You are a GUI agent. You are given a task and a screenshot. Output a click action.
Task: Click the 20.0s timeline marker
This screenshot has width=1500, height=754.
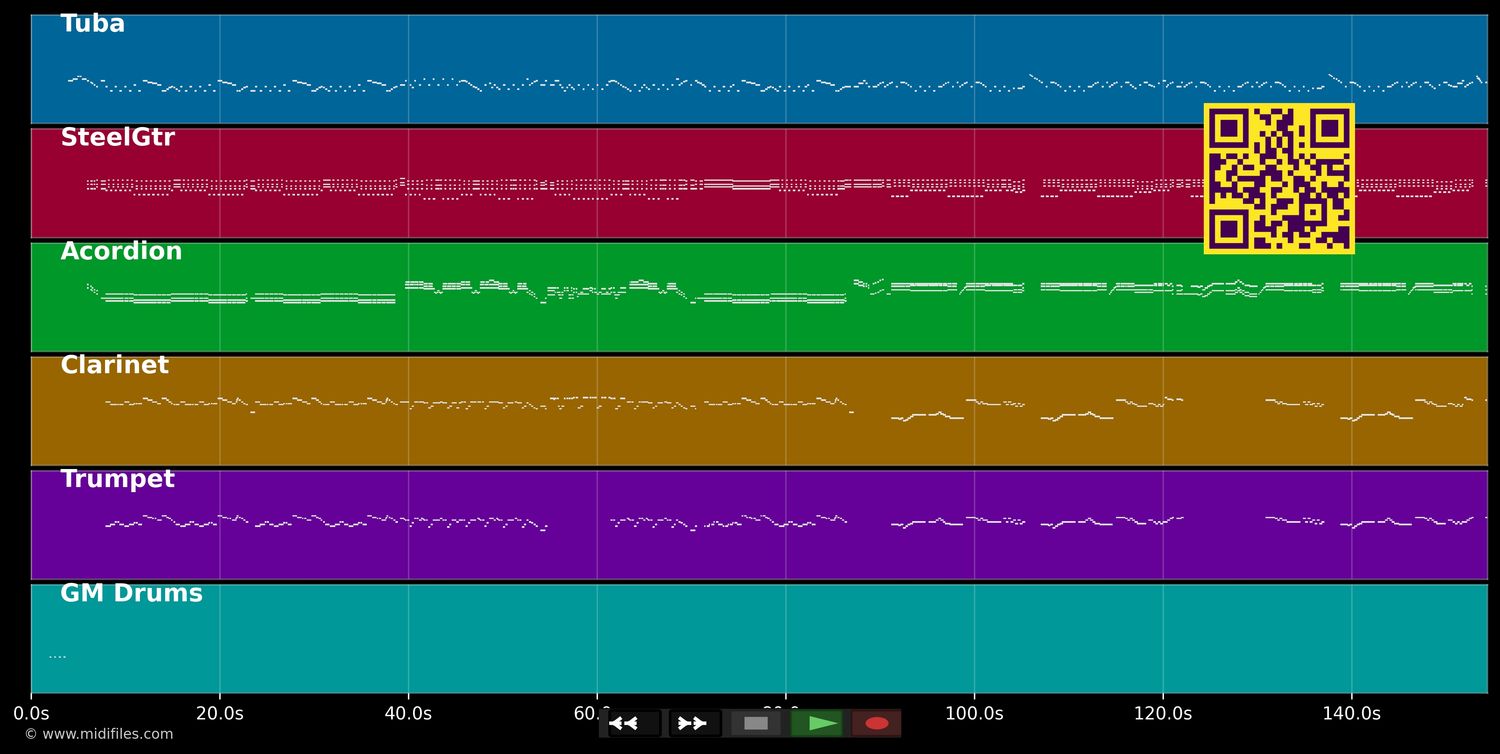click(219, 714)
